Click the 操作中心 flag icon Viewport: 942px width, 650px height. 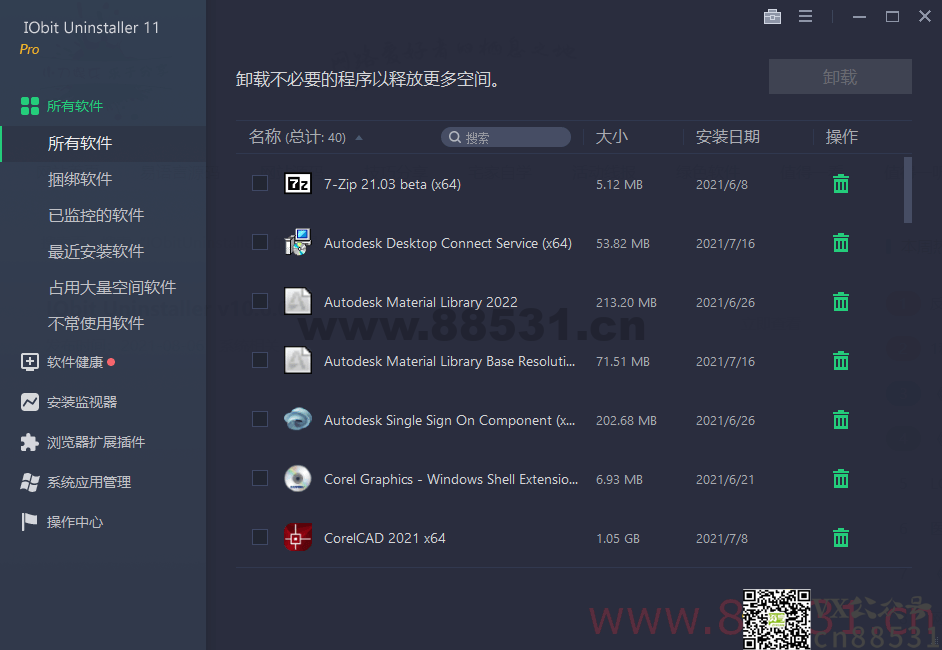(29, 521)
